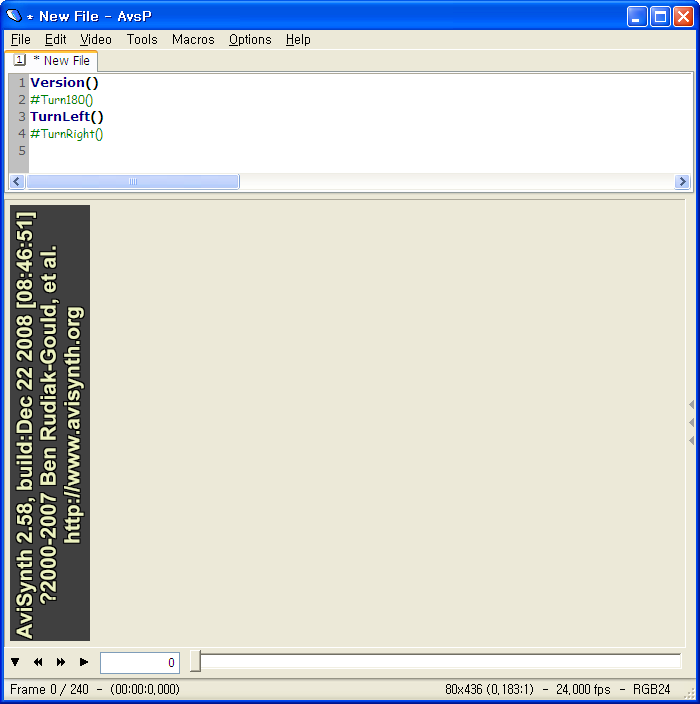Image resolution: width=700 pixels, height=704 pixels.
Task: Click the tab number 1 icon
Action: [x=20, y=60]
